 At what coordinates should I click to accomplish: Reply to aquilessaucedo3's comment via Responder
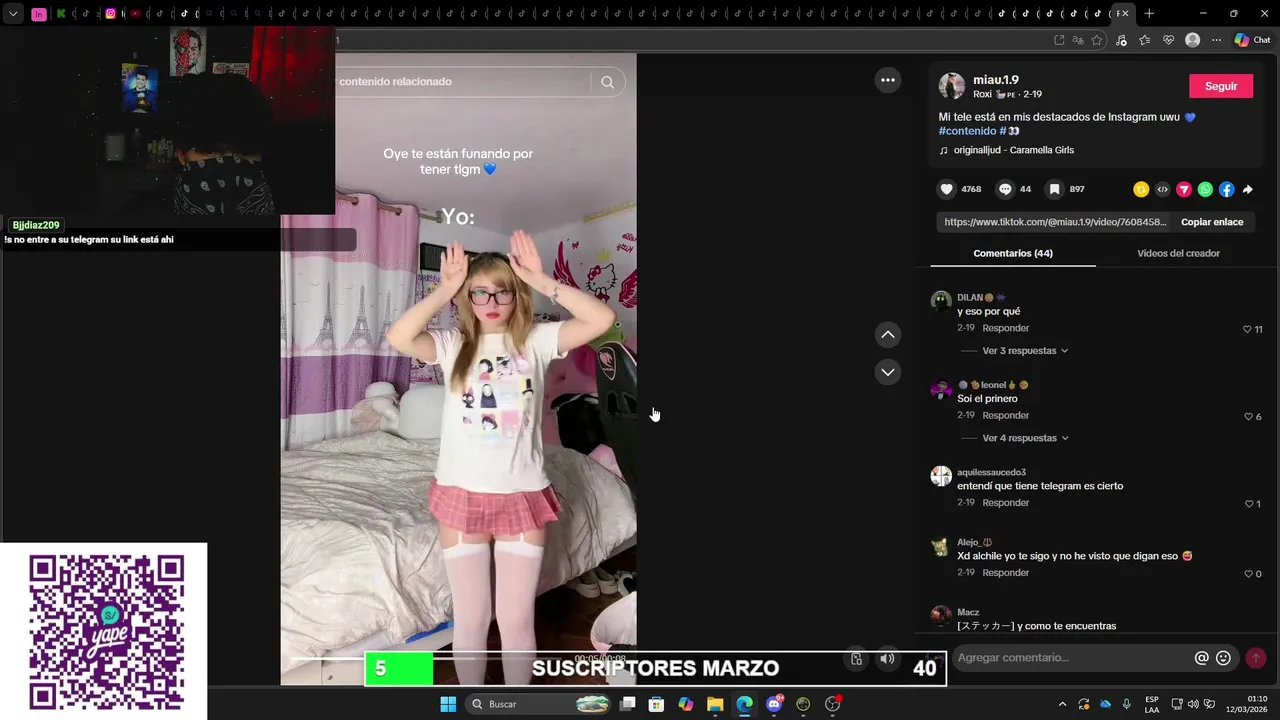point(1005,503)
